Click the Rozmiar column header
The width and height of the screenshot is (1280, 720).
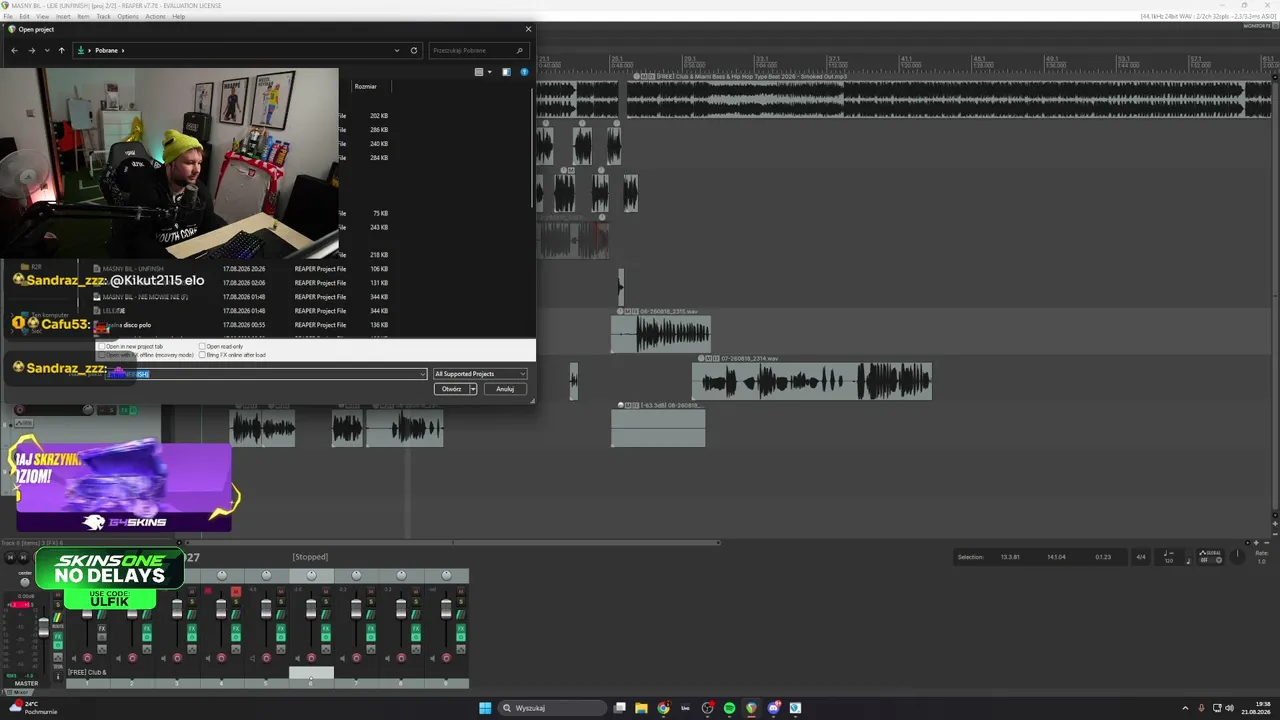coord(366,87)
